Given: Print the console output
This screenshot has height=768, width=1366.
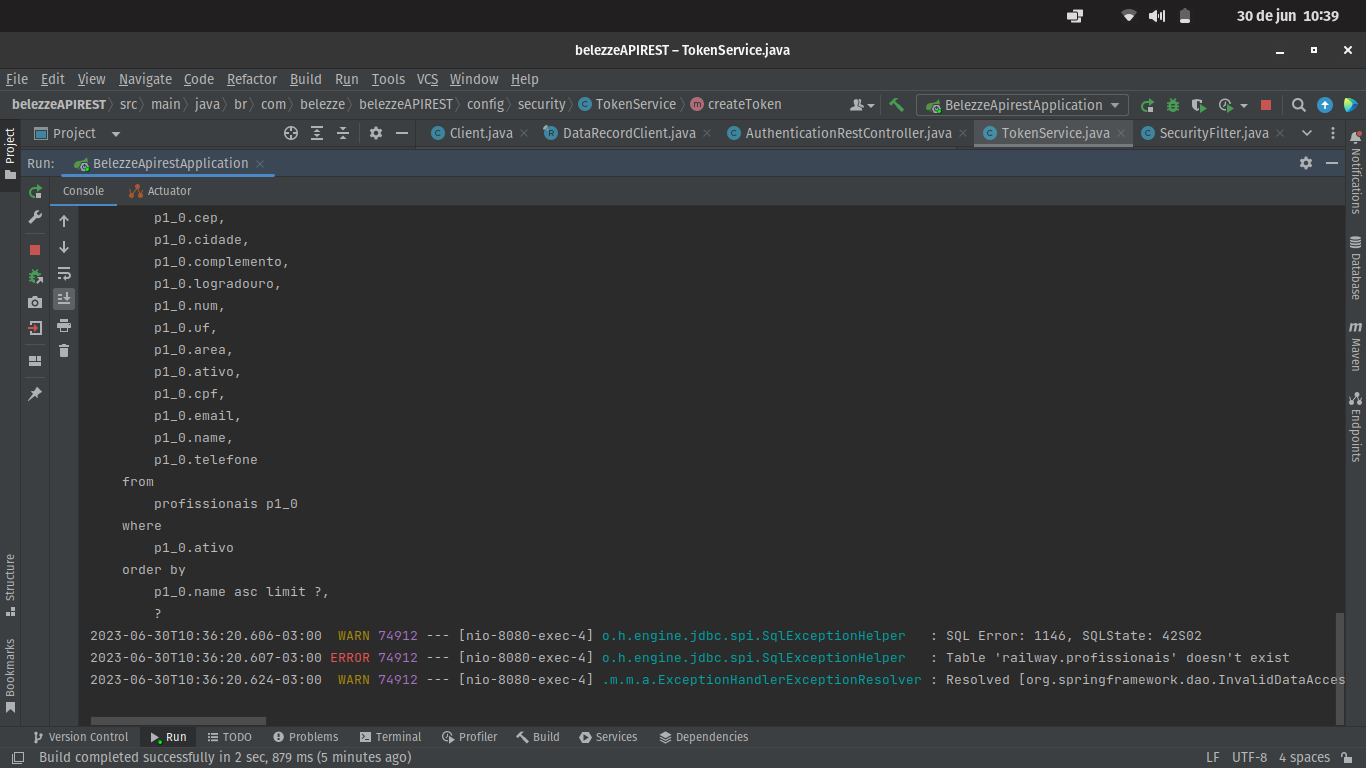Looking at the screenshot, I should point(64,325).
